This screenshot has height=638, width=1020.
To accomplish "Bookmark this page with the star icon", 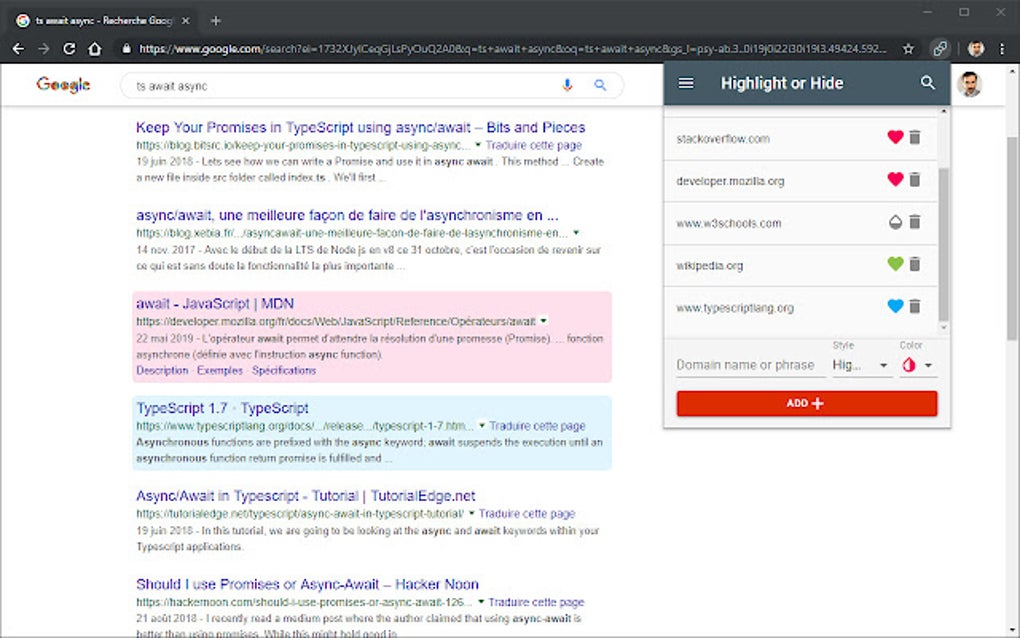I will click(908, 49).
